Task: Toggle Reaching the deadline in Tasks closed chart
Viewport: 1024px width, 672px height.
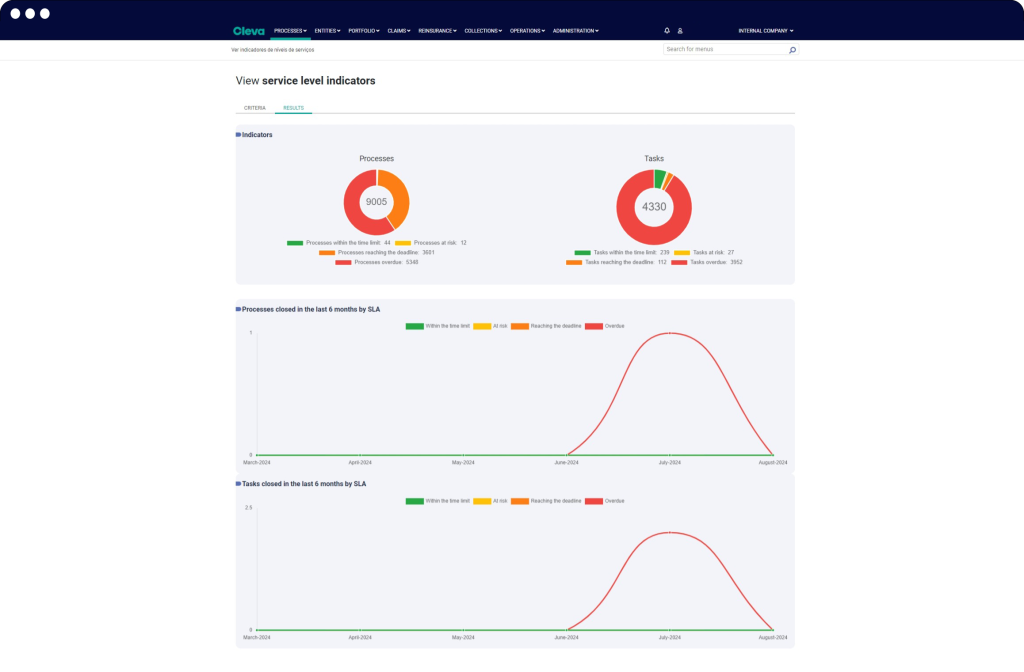Action: [x=546, y=501]
